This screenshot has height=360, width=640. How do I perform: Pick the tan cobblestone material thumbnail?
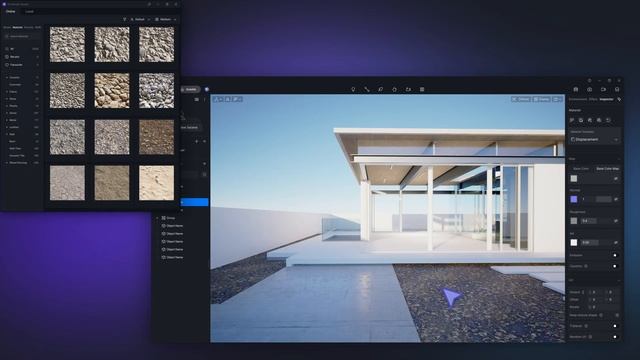click(x=112, y=91)
